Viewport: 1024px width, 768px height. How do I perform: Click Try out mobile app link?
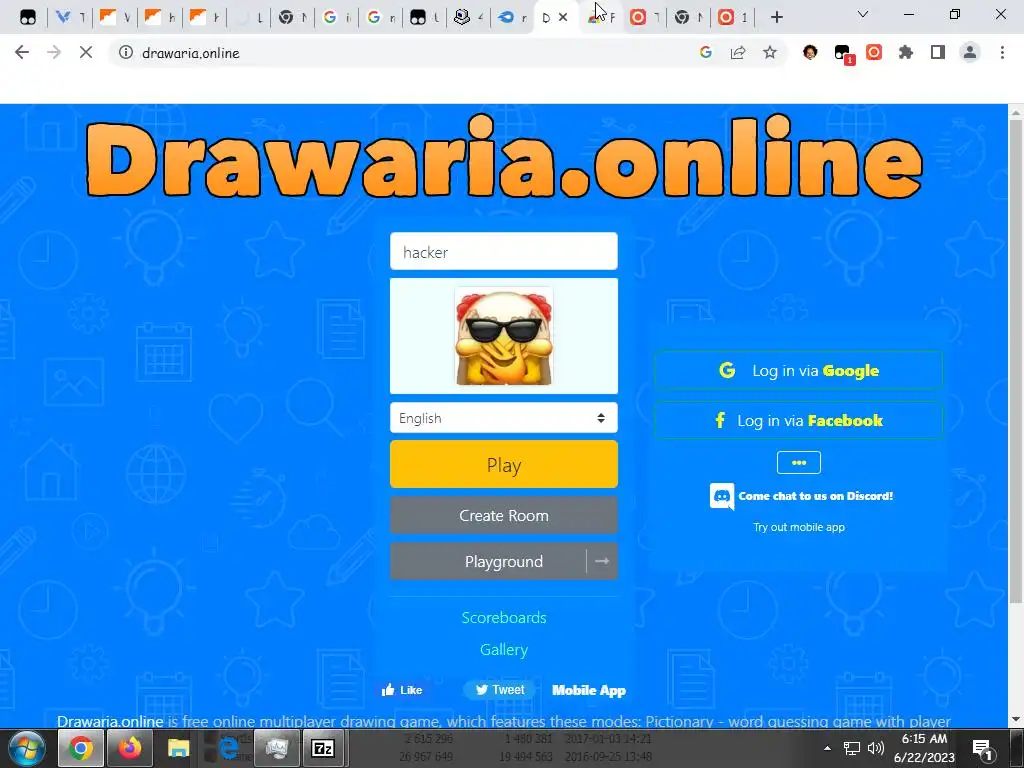pyautogui.click(x=799, y=527)
